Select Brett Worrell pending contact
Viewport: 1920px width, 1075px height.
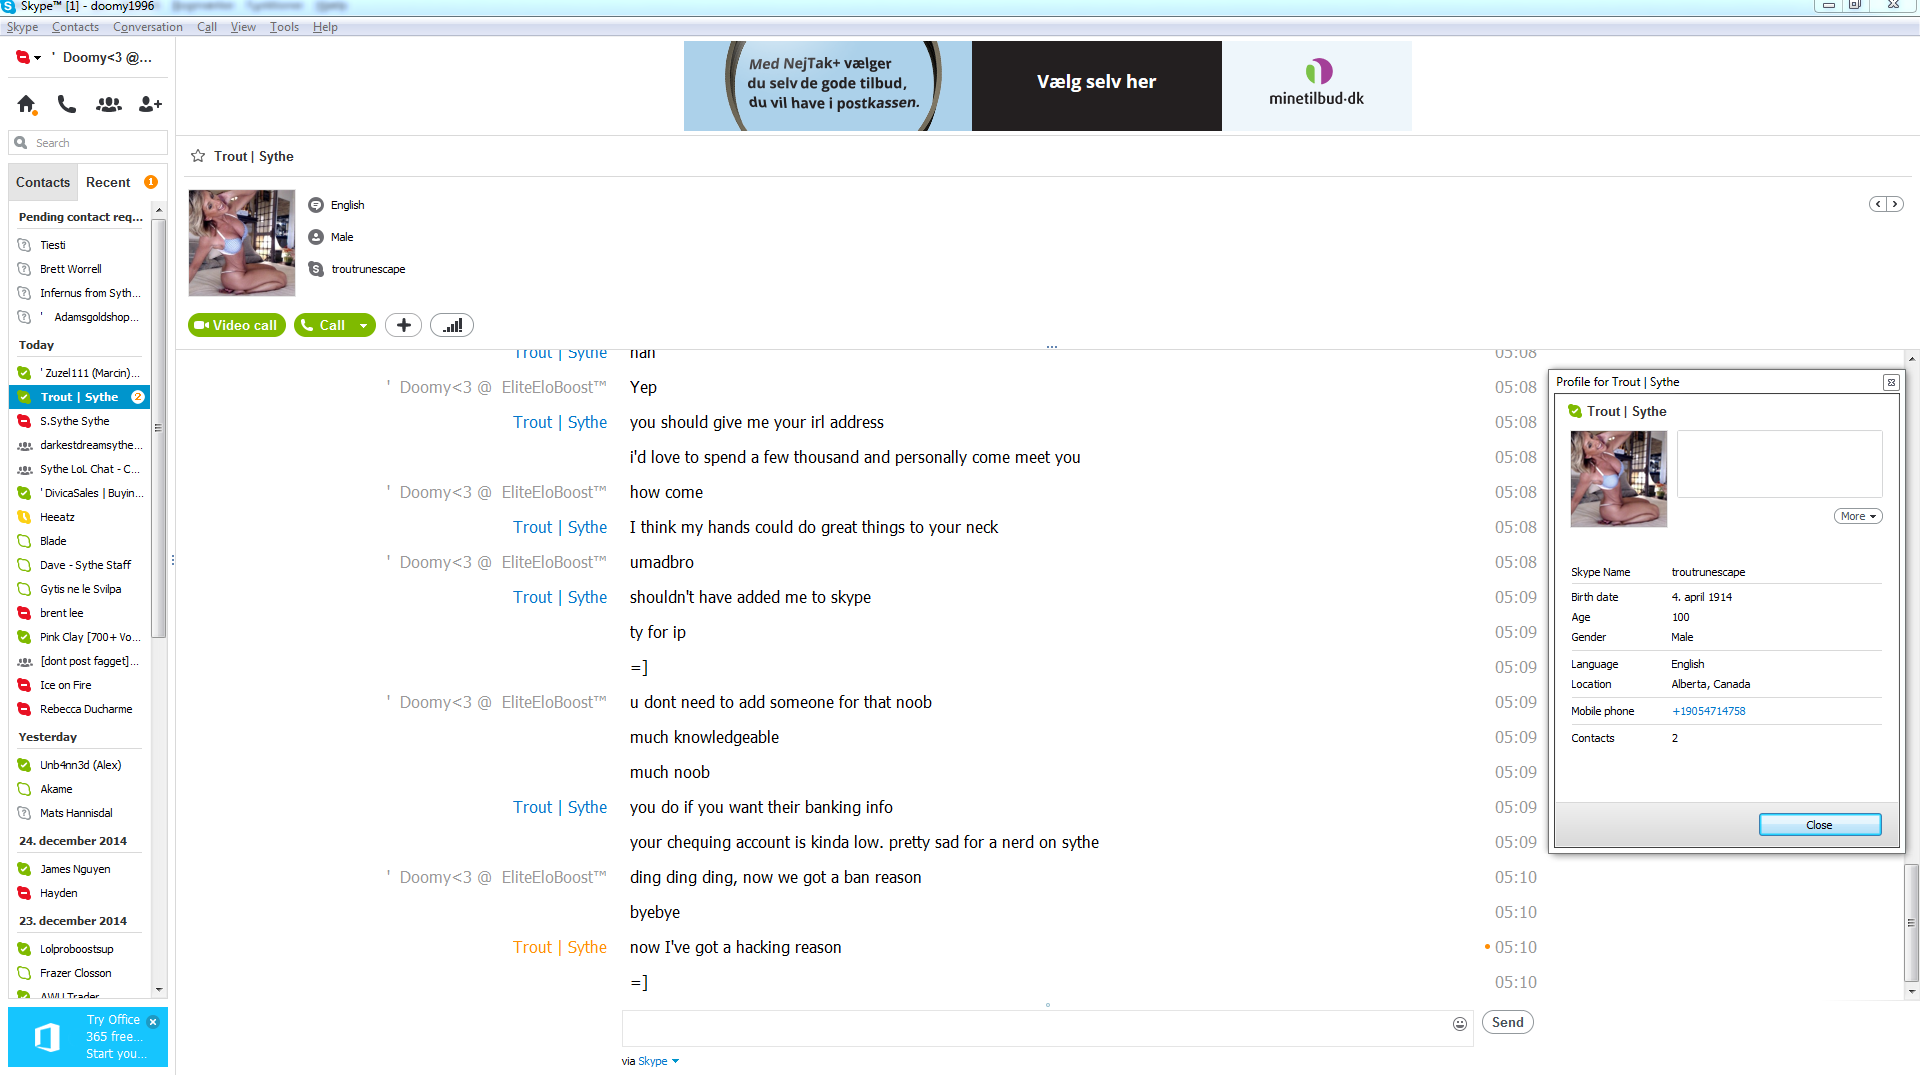tap(80, 269)
